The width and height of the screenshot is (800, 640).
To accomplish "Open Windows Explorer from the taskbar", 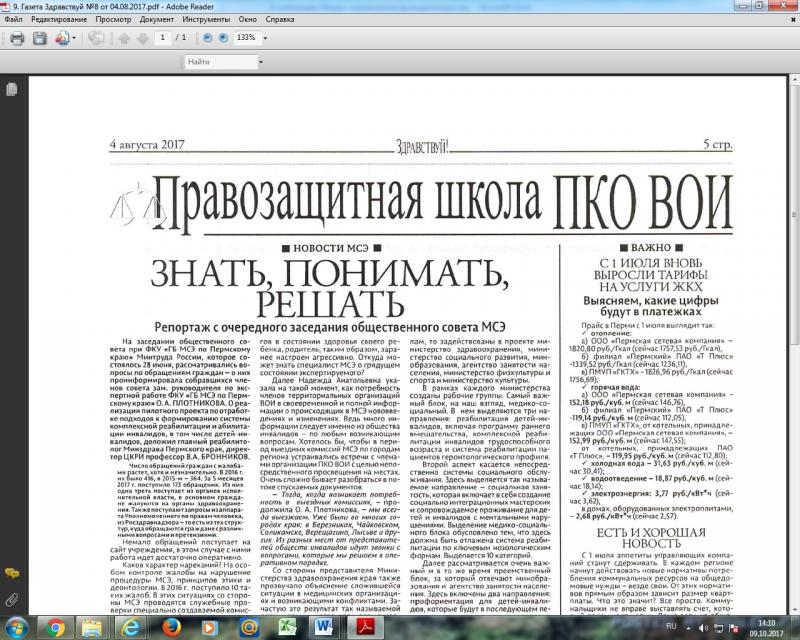I will pos(92,627).
